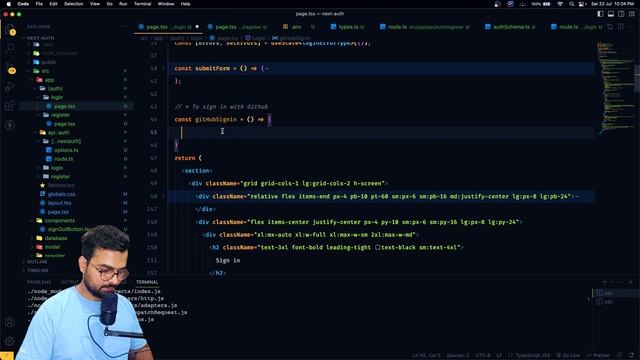This screenshot has height=360, width=640.
Task: Open the Explorer view in activity bar
Action: [x=10, y=30]
